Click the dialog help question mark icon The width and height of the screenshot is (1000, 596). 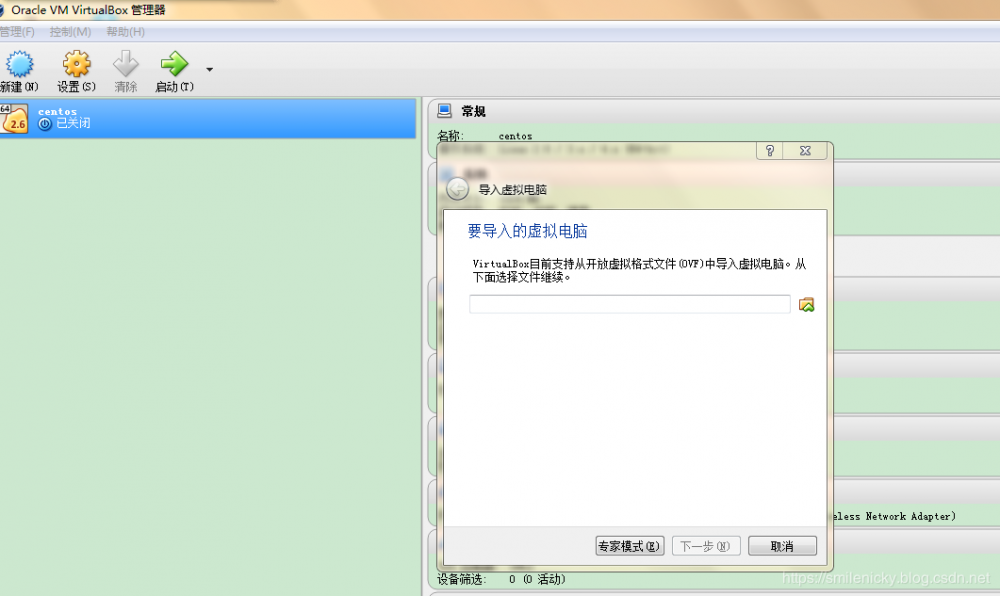pos(768,150)
